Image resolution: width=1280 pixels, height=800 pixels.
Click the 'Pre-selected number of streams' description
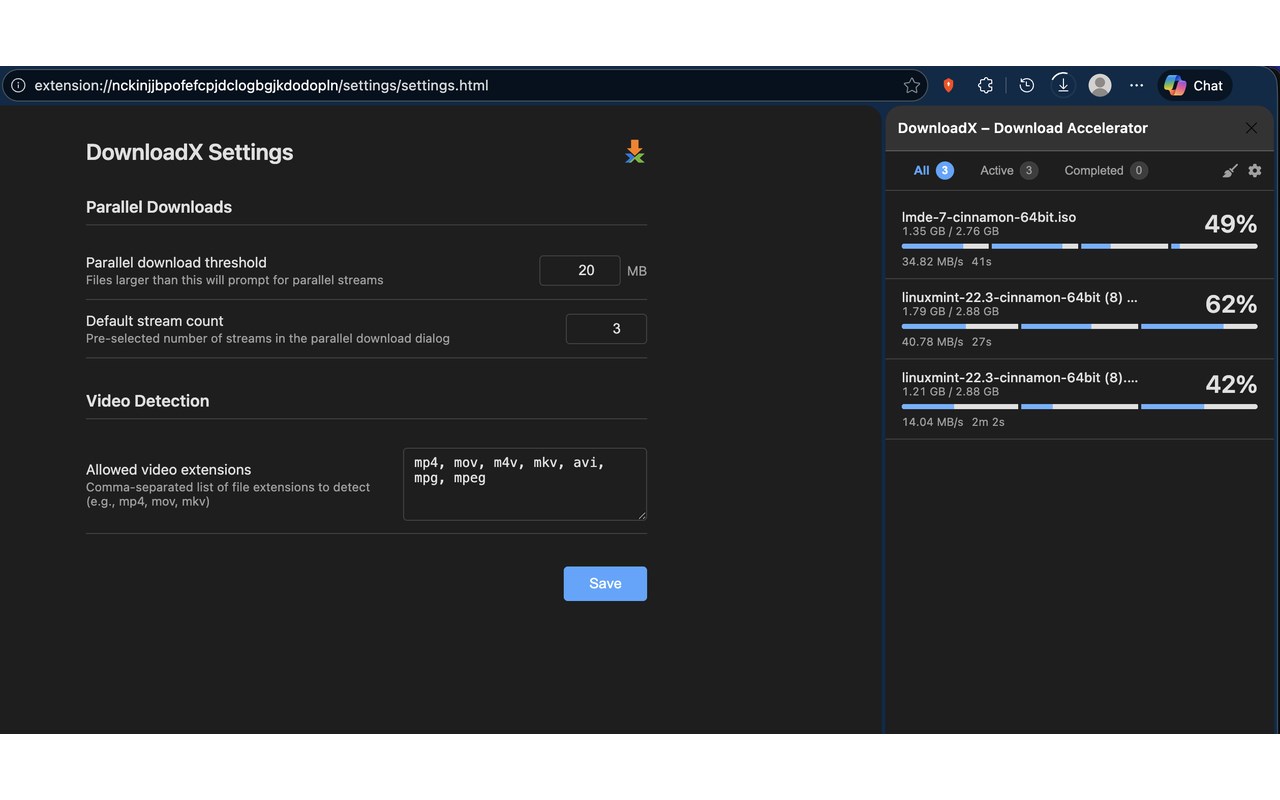268,339
